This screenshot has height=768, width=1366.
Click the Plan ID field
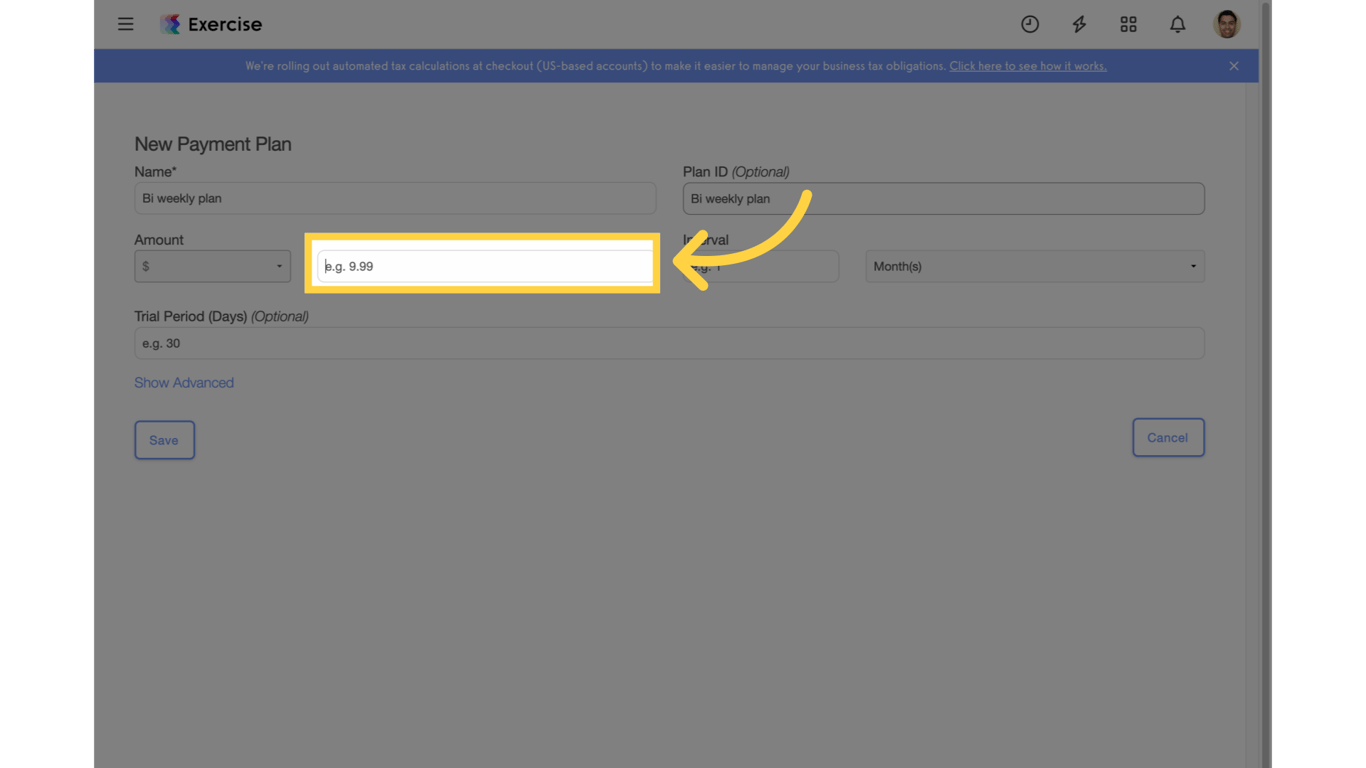click(x=943, y=198)
